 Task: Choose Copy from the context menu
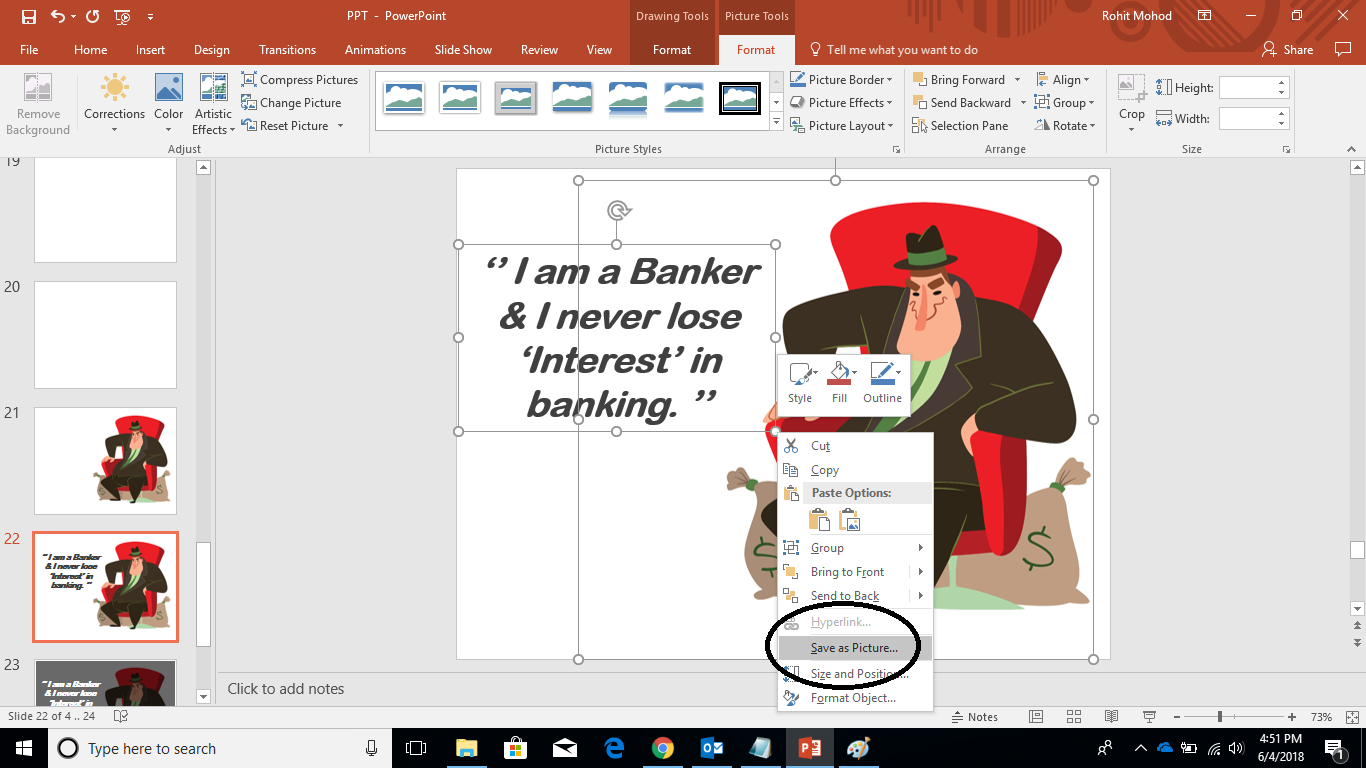[x=855, y=470]
